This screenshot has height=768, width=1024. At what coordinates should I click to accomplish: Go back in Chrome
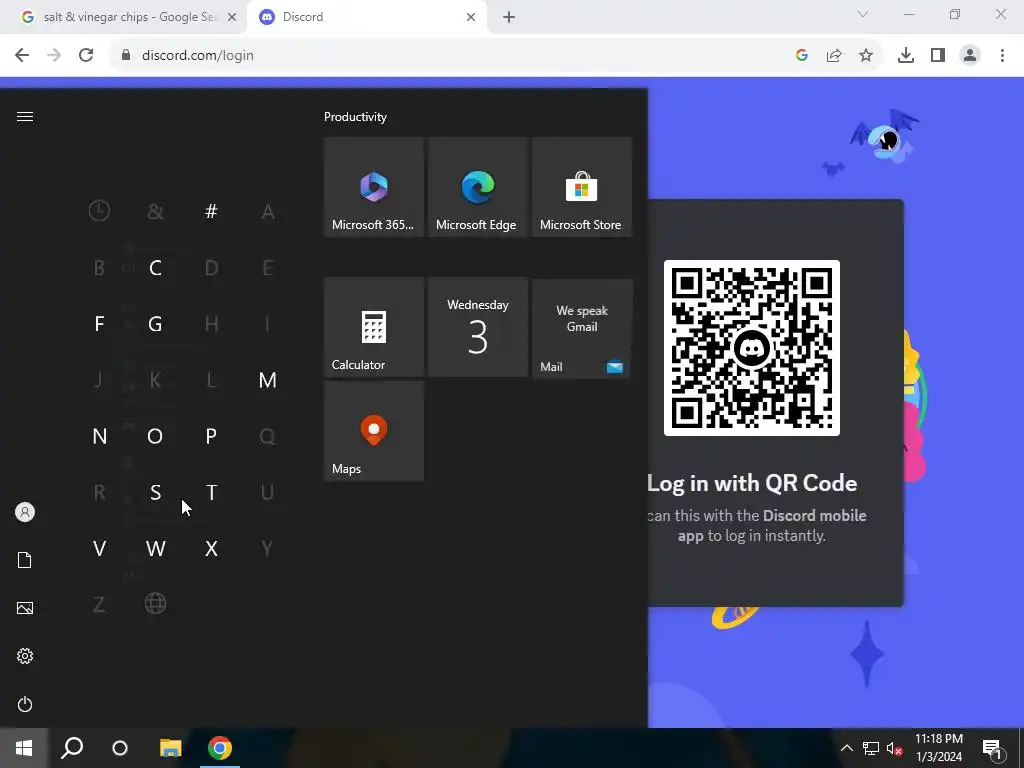point(22,56)
